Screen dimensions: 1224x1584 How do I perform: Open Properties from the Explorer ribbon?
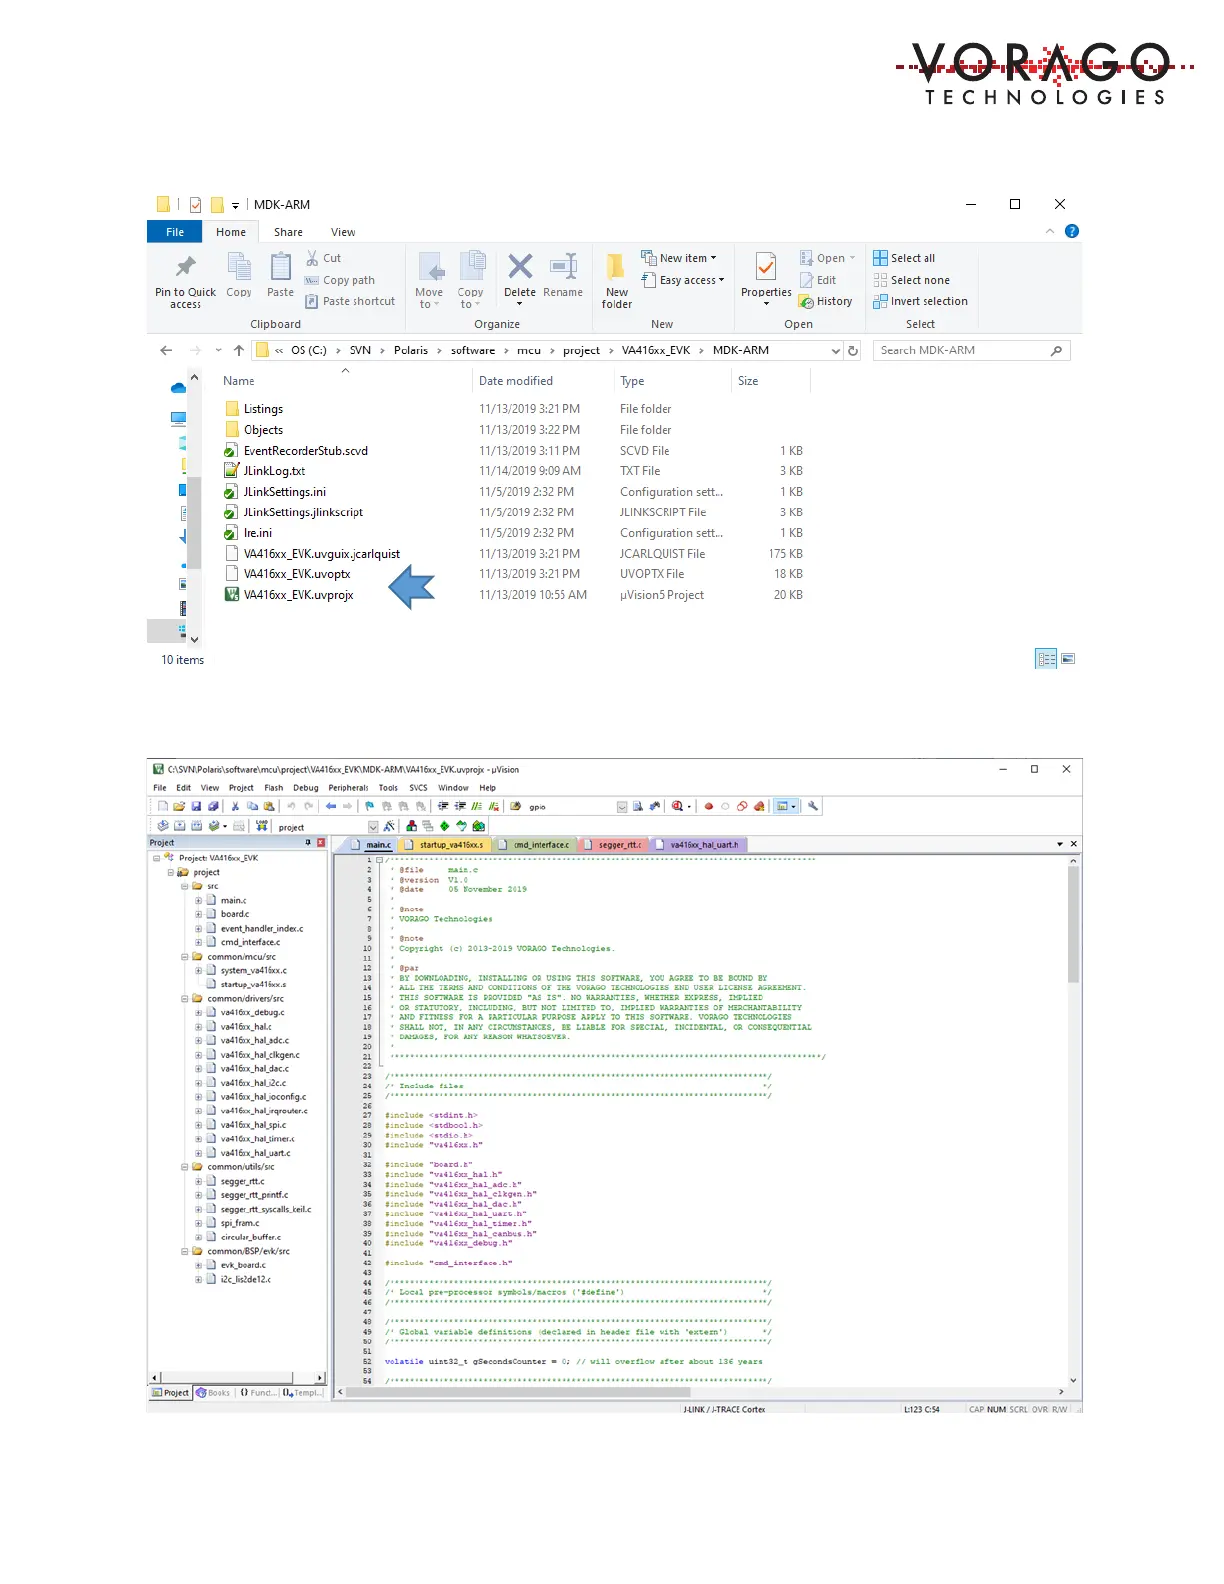pyautogui.click(x=766, y=268)
